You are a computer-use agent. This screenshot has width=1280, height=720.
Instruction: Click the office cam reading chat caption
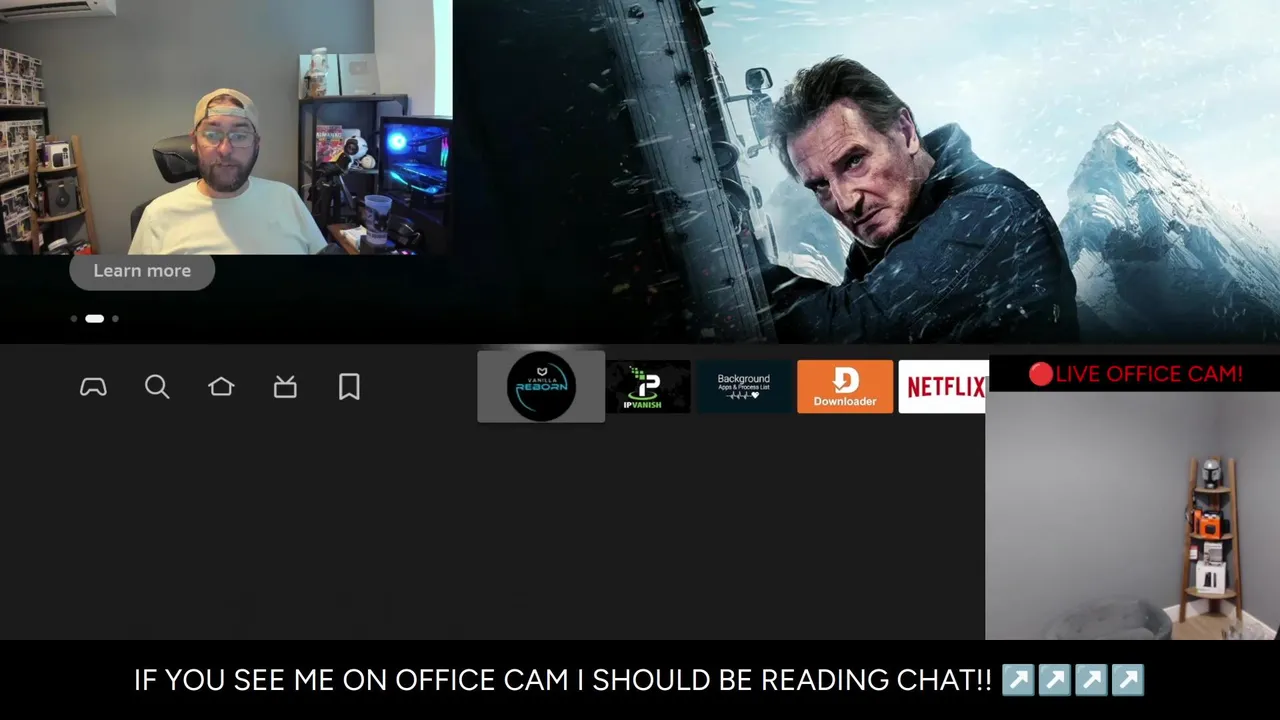(x=639, y=680)
